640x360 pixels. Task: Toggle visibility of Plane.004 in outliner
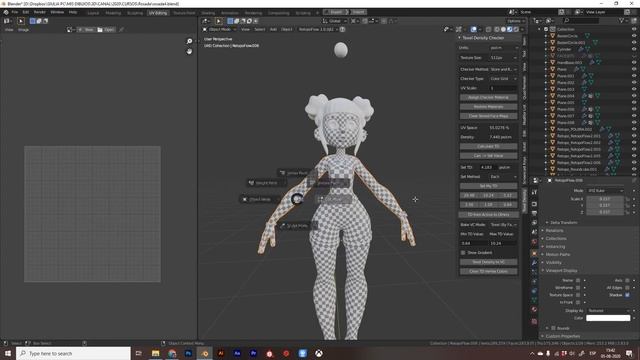pos(634,96)
